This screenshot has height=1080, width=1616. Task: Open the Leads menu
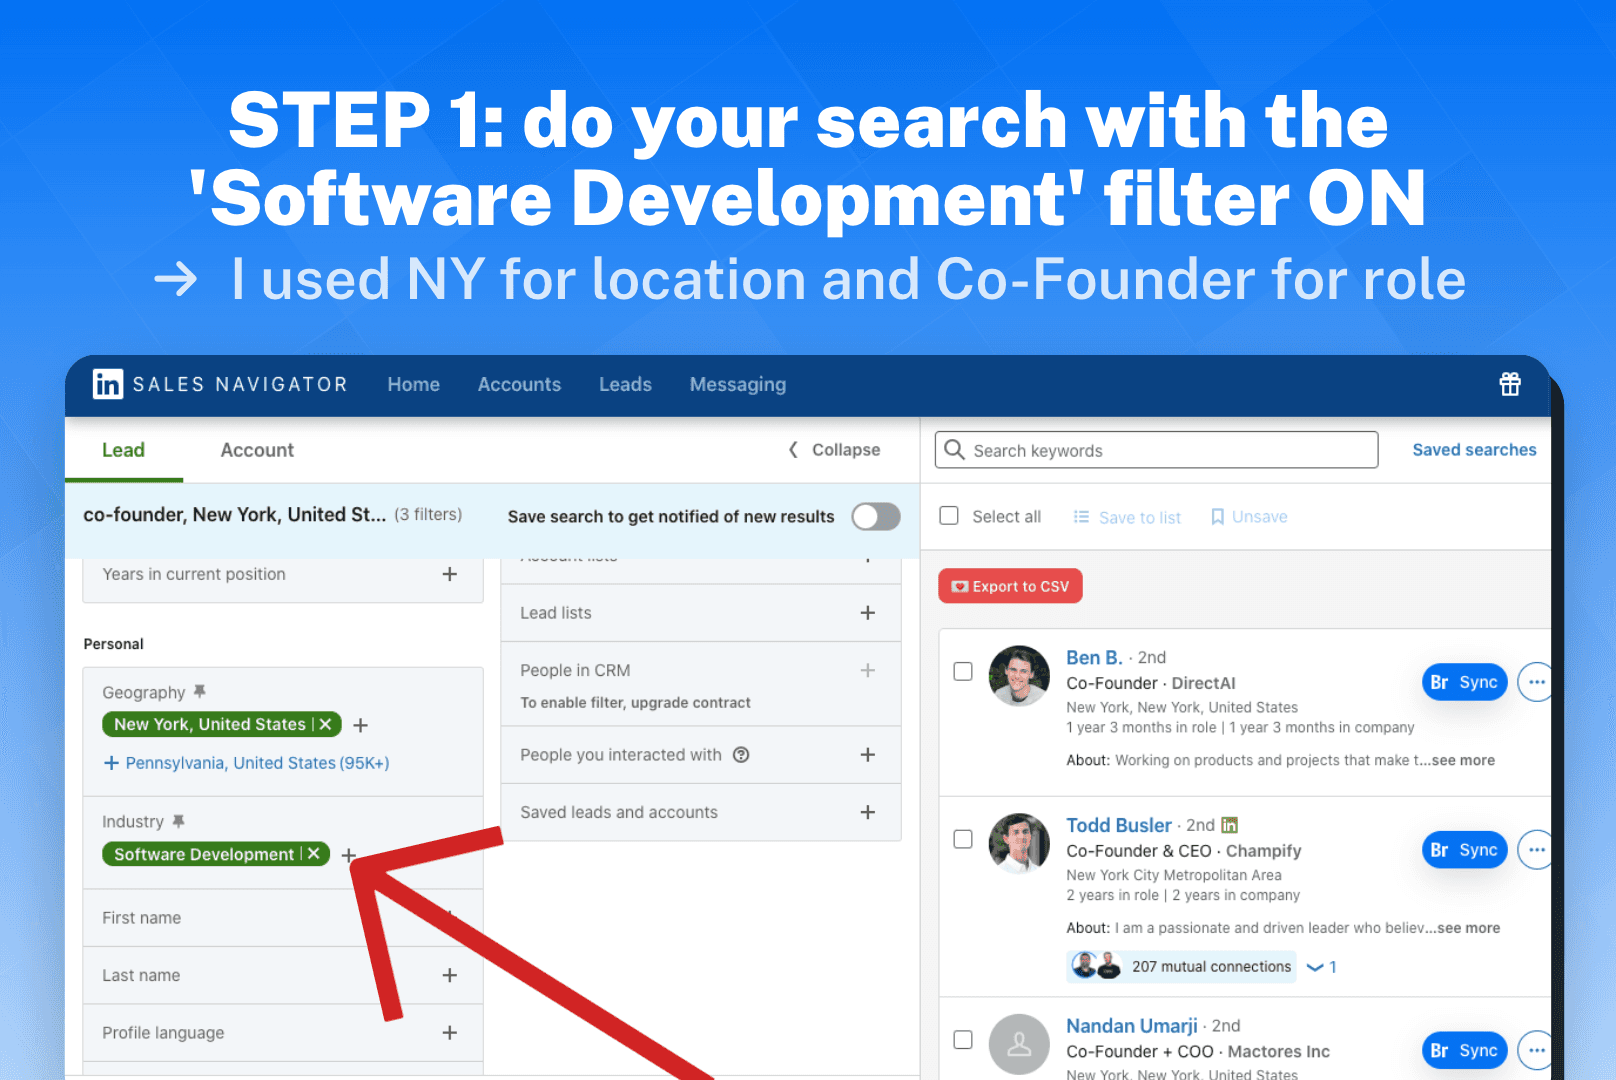[x=625, y=384]
